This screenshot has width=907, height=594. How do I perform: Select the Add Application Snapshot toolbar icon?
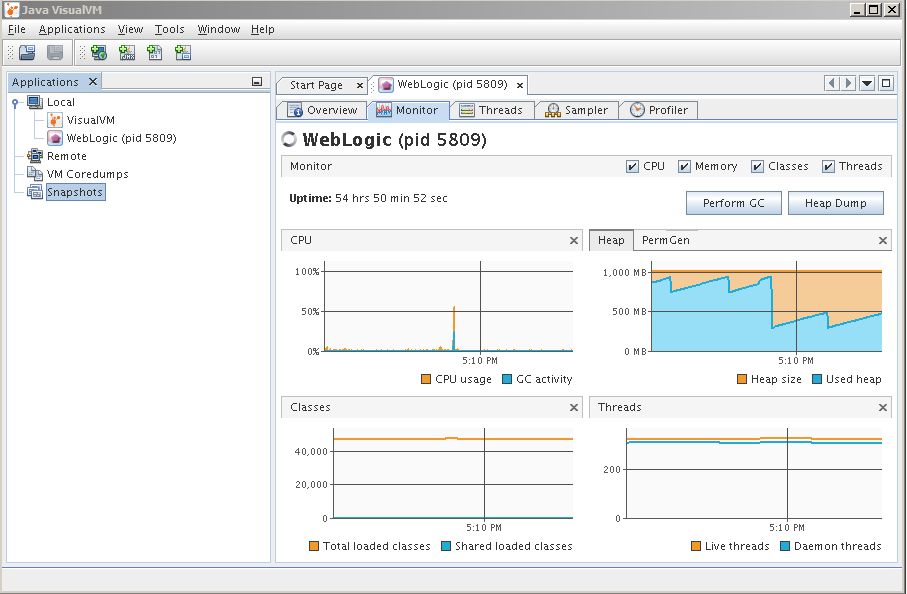point(183,52)
